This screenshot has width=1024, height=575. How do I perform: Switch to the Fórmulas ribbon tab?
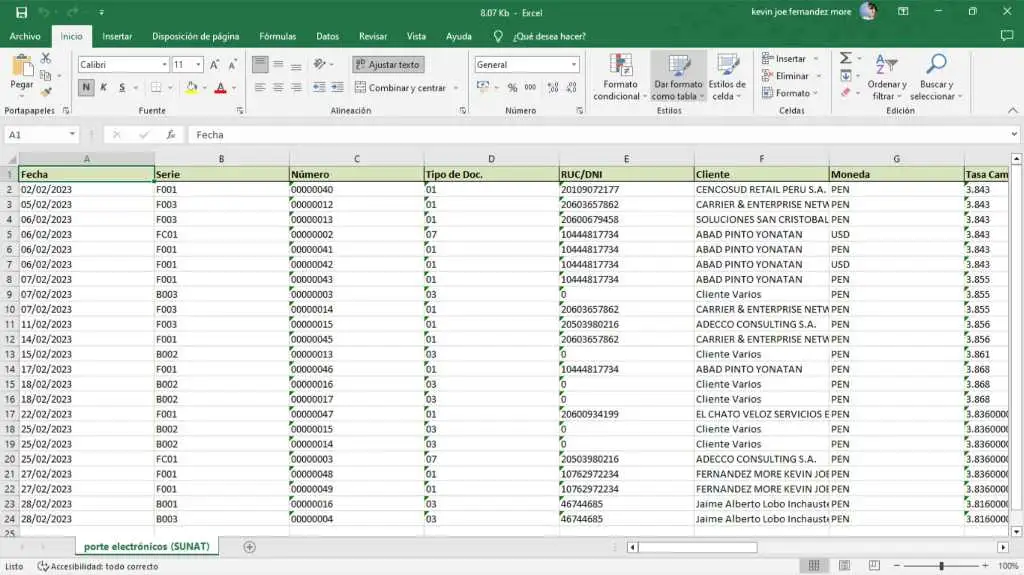coord(277,36)
